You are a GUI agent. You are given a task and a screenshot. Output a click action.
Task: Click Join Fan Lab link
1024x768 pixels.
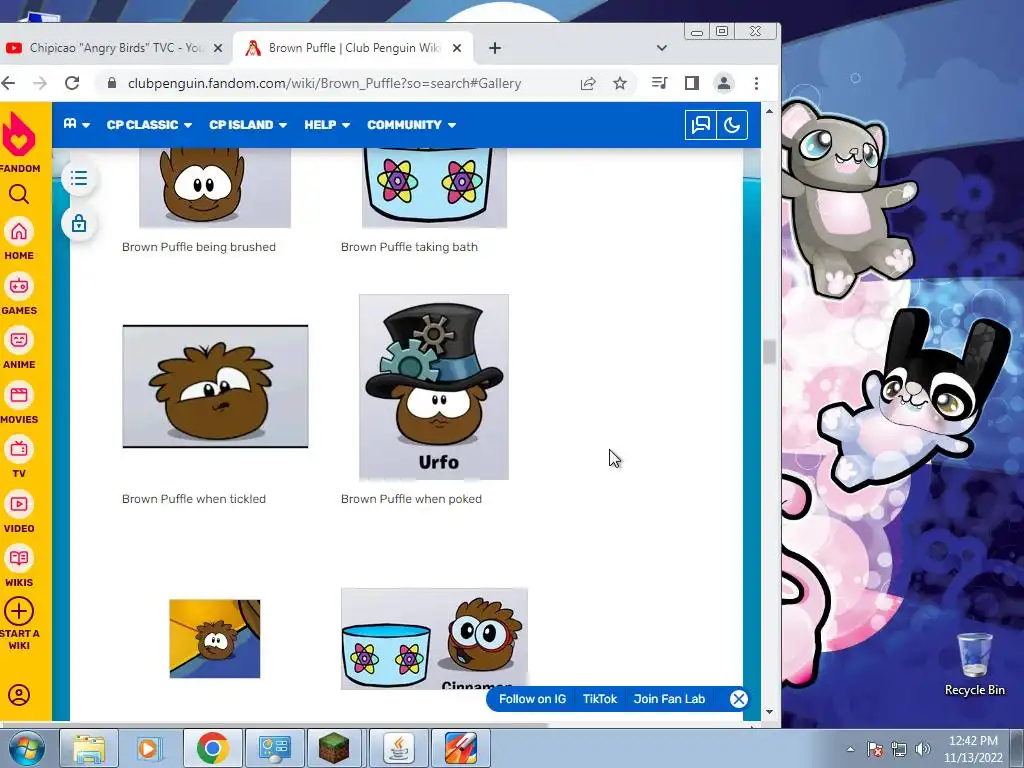[x=669, y=699]
